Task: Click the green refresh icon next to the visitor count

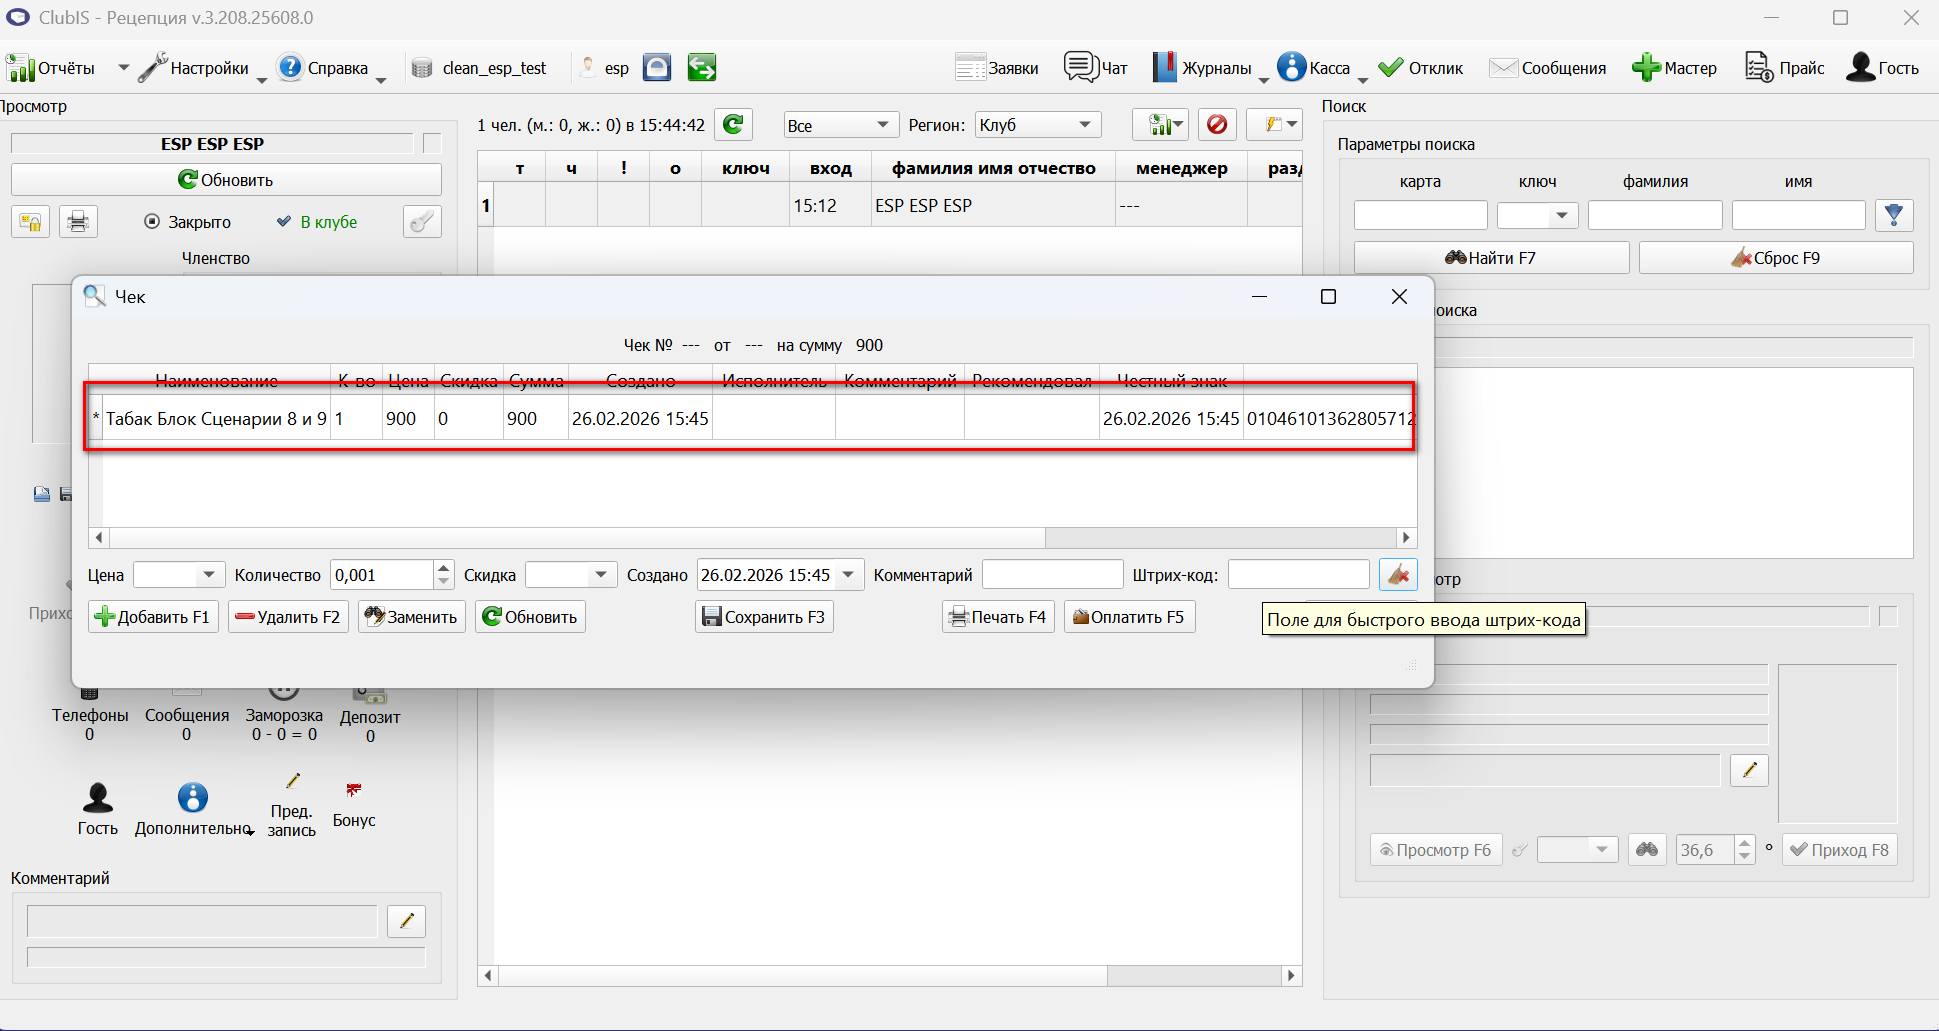Action: [x=734, y=125]
